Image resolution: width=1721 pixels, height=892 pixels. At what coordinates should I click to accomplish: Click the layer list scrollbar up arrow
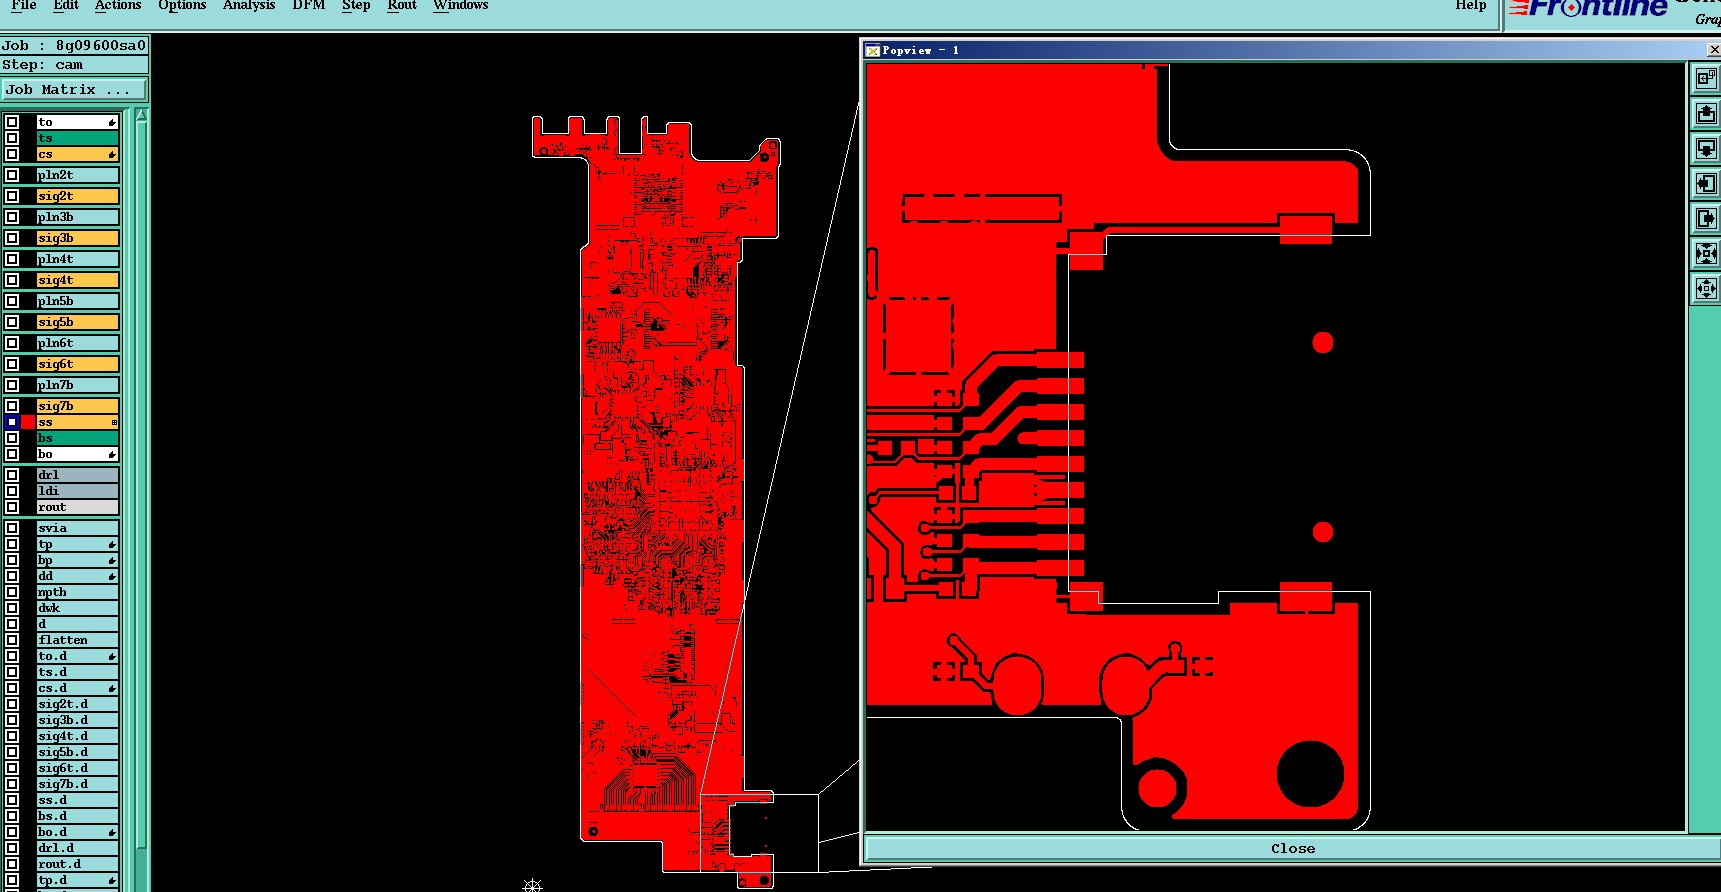coord(141,115)
